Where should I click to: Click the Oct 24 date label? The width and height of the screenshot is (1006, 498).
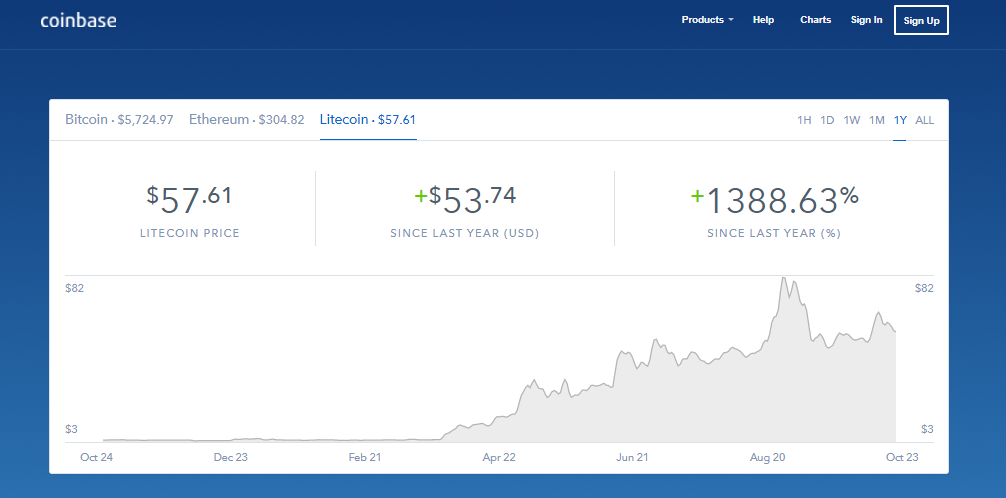(95, 457)
